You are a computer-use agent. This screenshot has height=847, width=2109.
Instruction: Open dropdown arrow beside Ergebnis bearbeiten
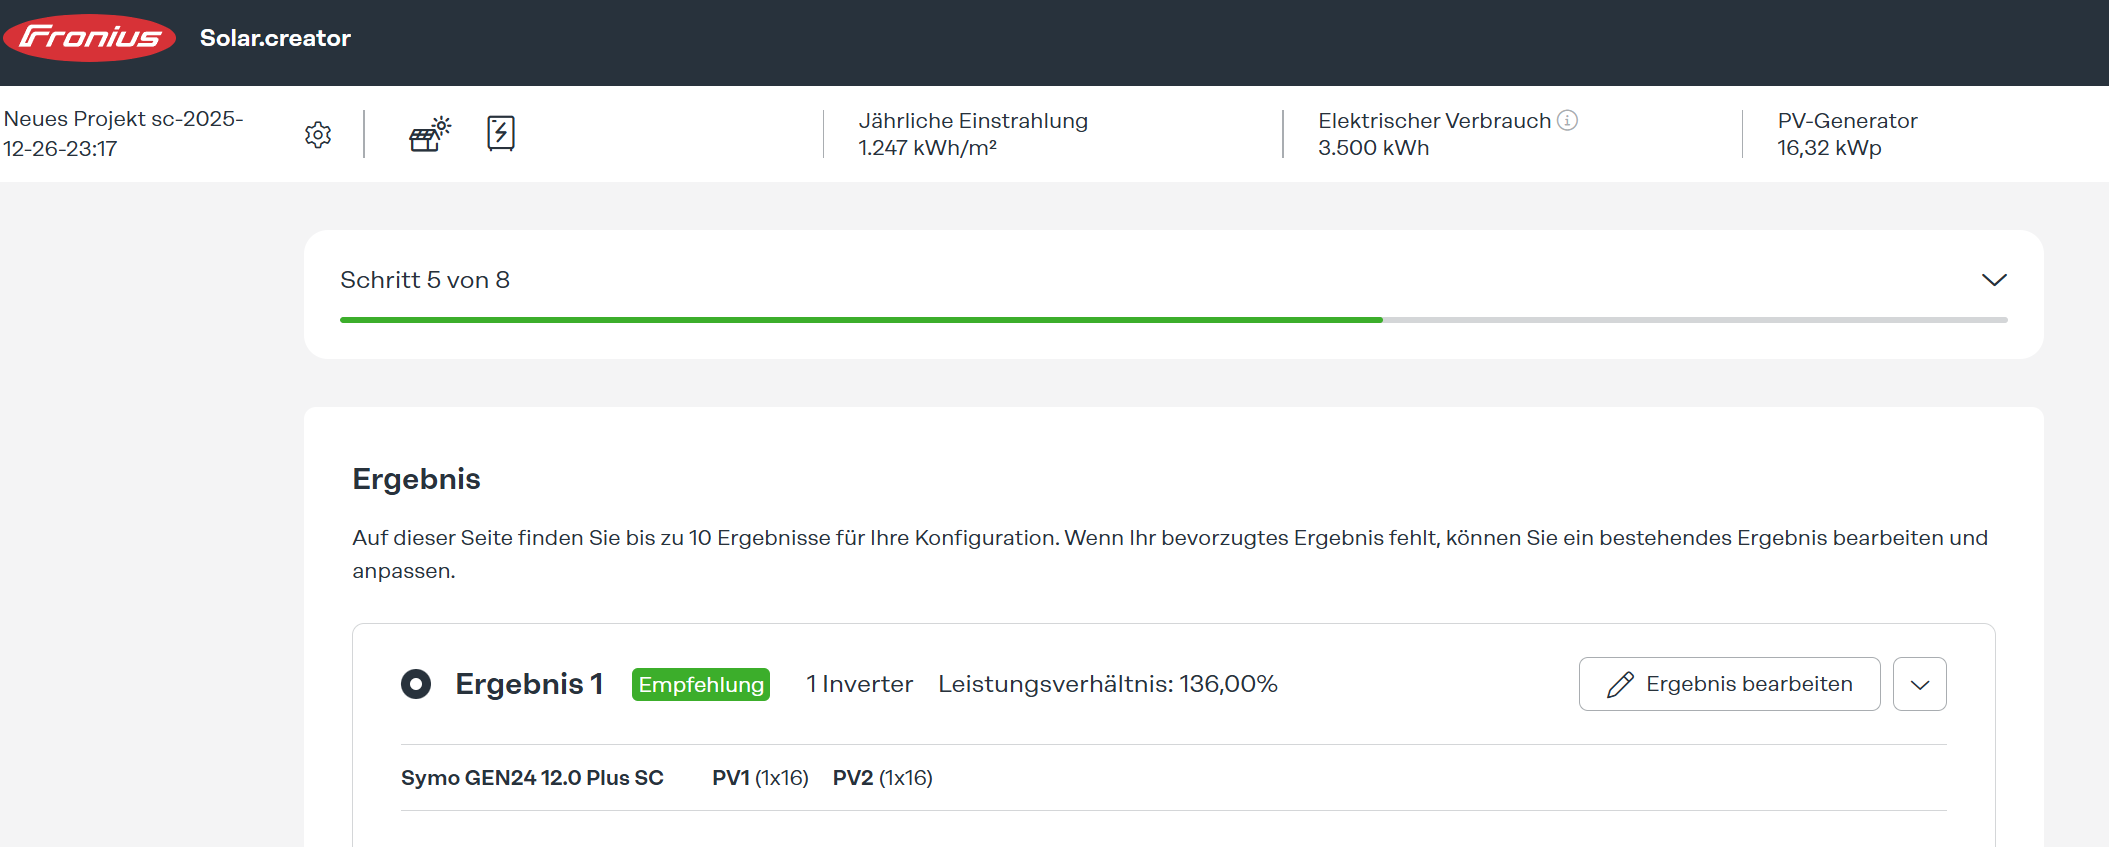coord(1919,684)
